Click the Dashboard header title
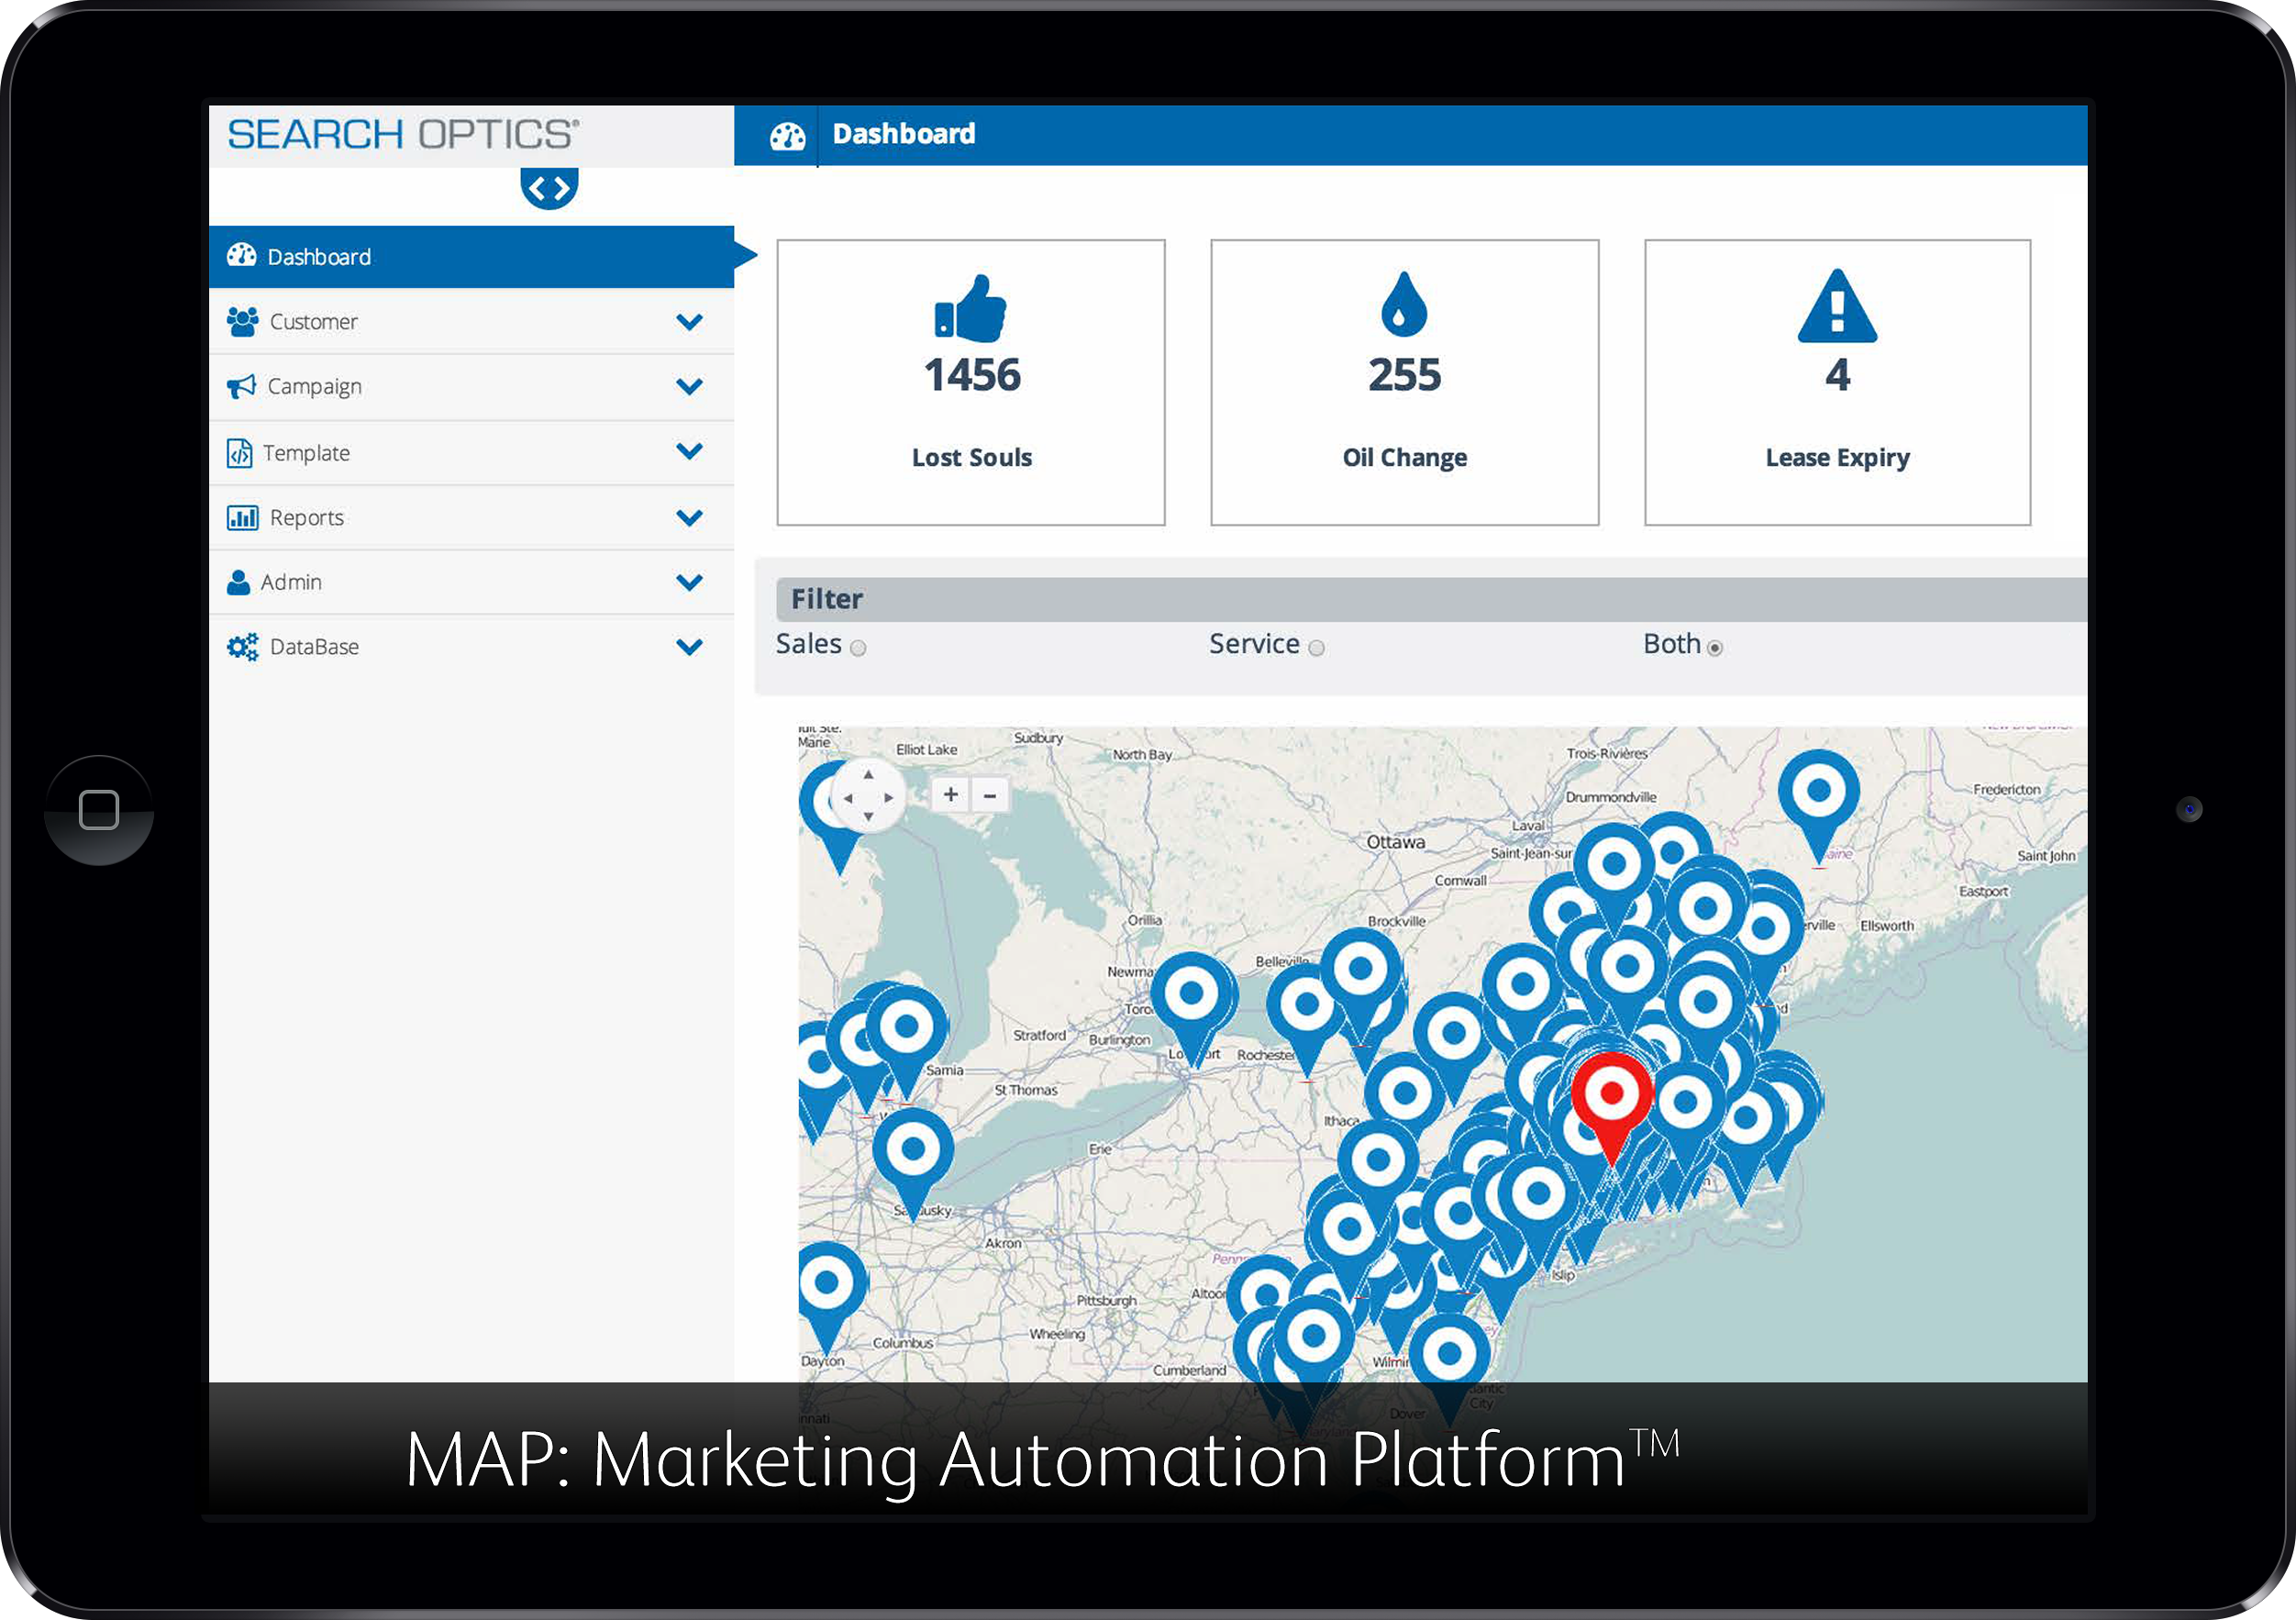The height and width of the screenshot is (1620, 2296). [x=904, y=134]
